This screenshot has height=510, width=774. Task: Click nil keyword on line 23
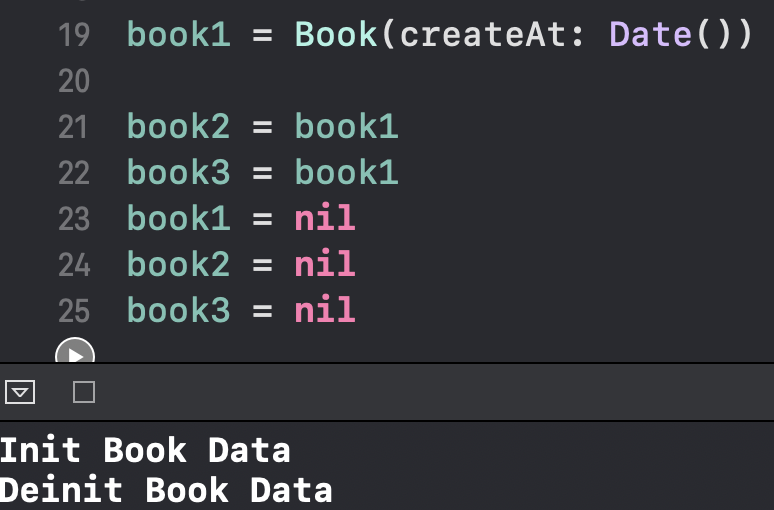tap(325, 218)
